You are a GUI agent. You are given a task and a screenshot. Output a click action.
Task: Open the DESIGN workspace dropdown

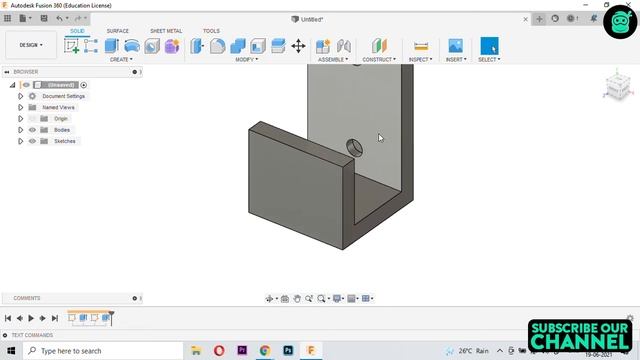(x=31, y=45)
